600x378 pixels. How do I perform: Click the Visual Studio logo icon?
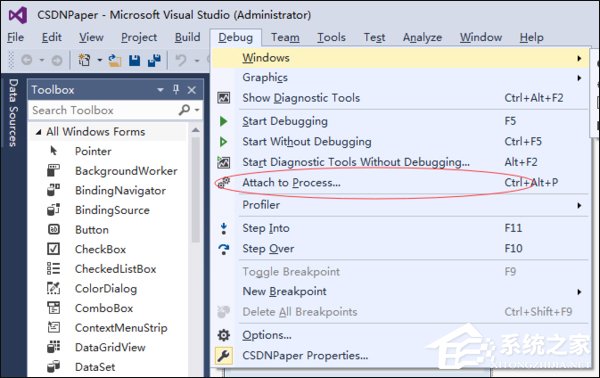pos(18,15)
